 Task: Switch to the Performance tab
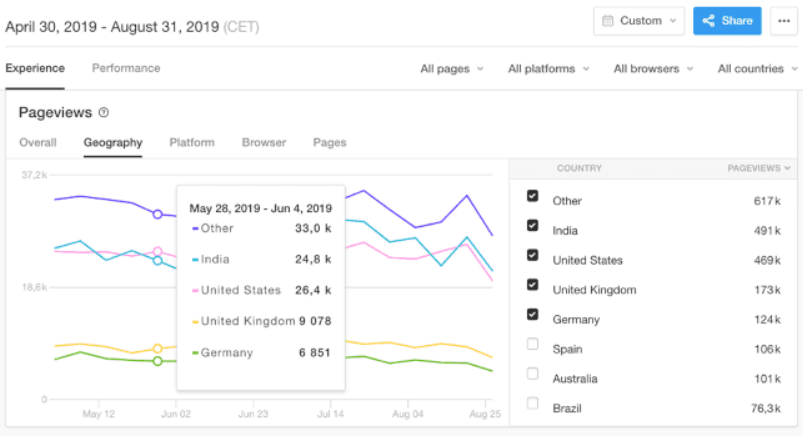pyautogui.click(x=126, y=68)
